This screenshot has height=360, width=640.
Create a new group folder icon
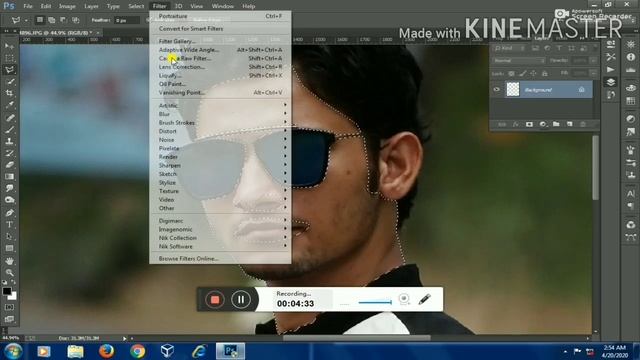(x=556, y=124)
